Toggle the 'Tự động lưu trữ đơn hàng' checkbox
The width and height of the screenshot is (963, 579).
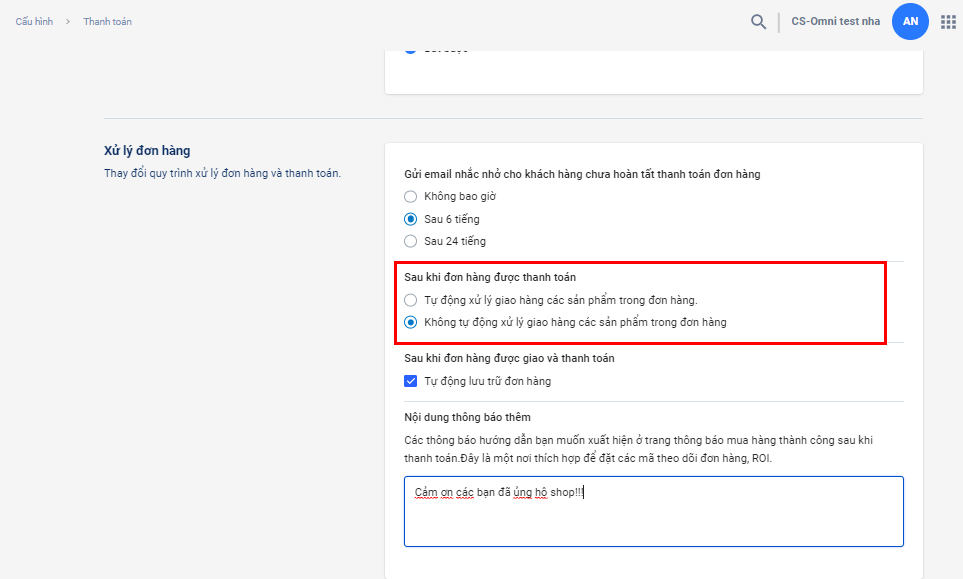coord(410,381)
